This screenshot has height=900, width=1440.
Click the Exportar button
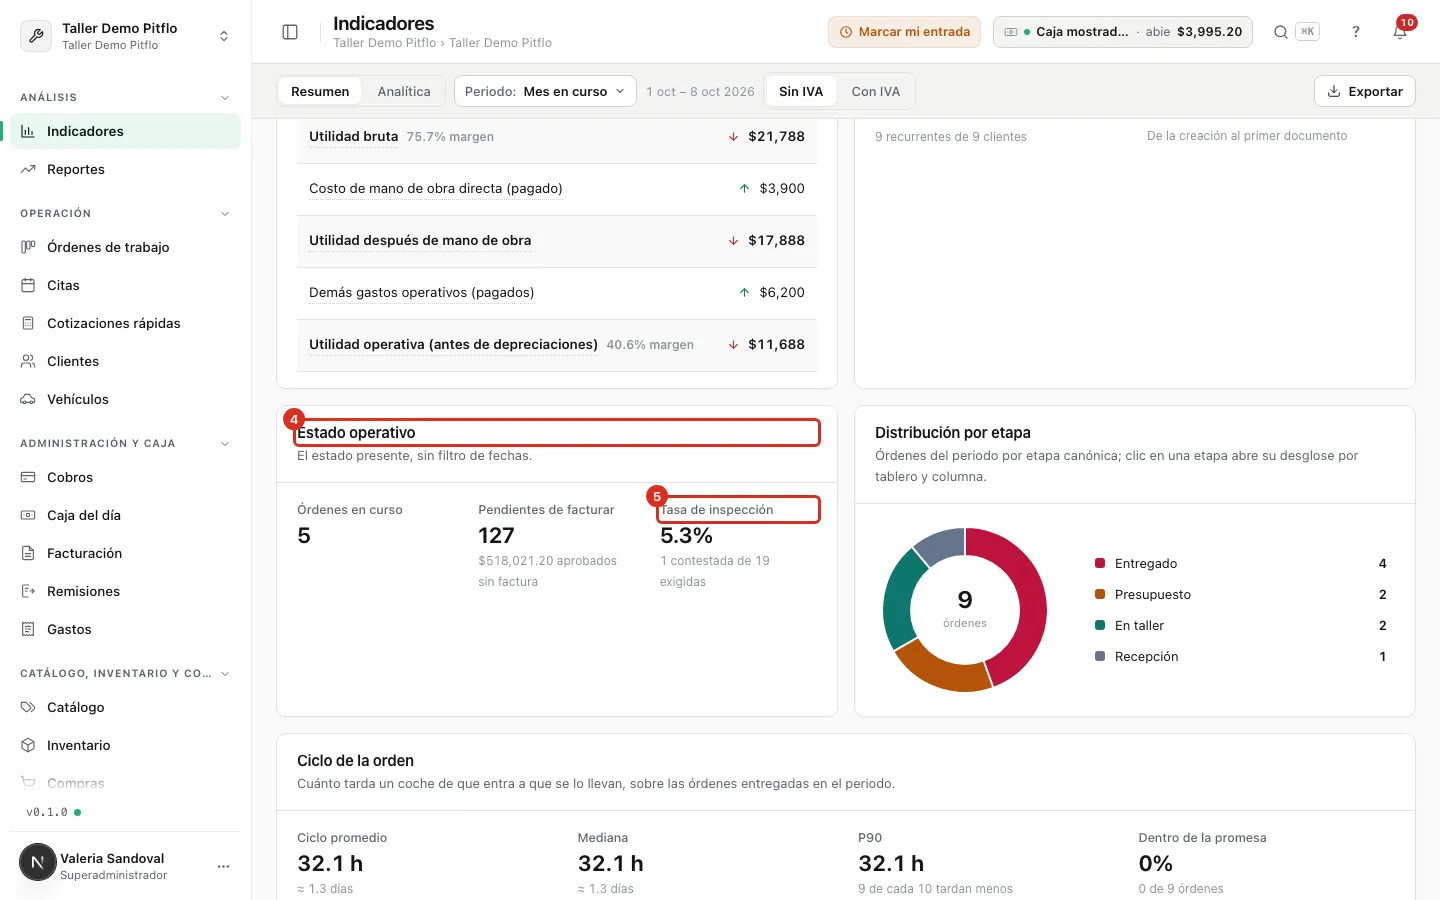click(1365, 91)
